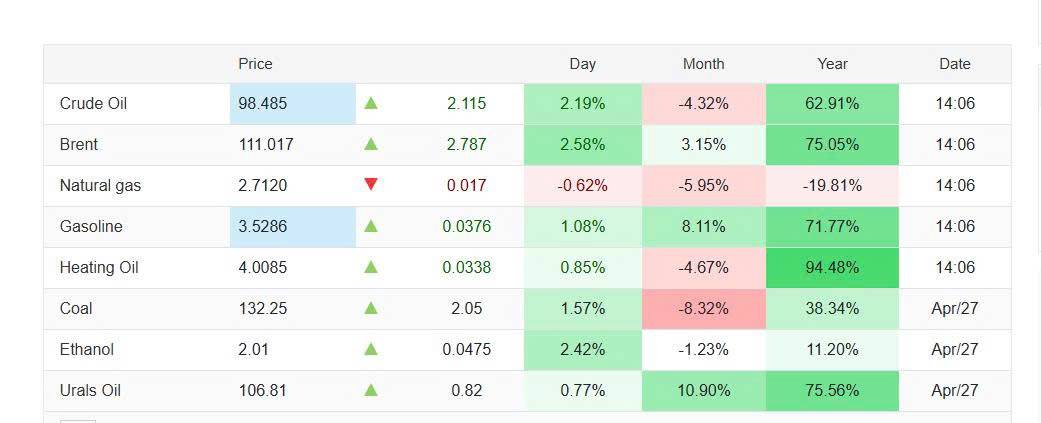Click the green up arrow for Coal

[x=371, y=308]
